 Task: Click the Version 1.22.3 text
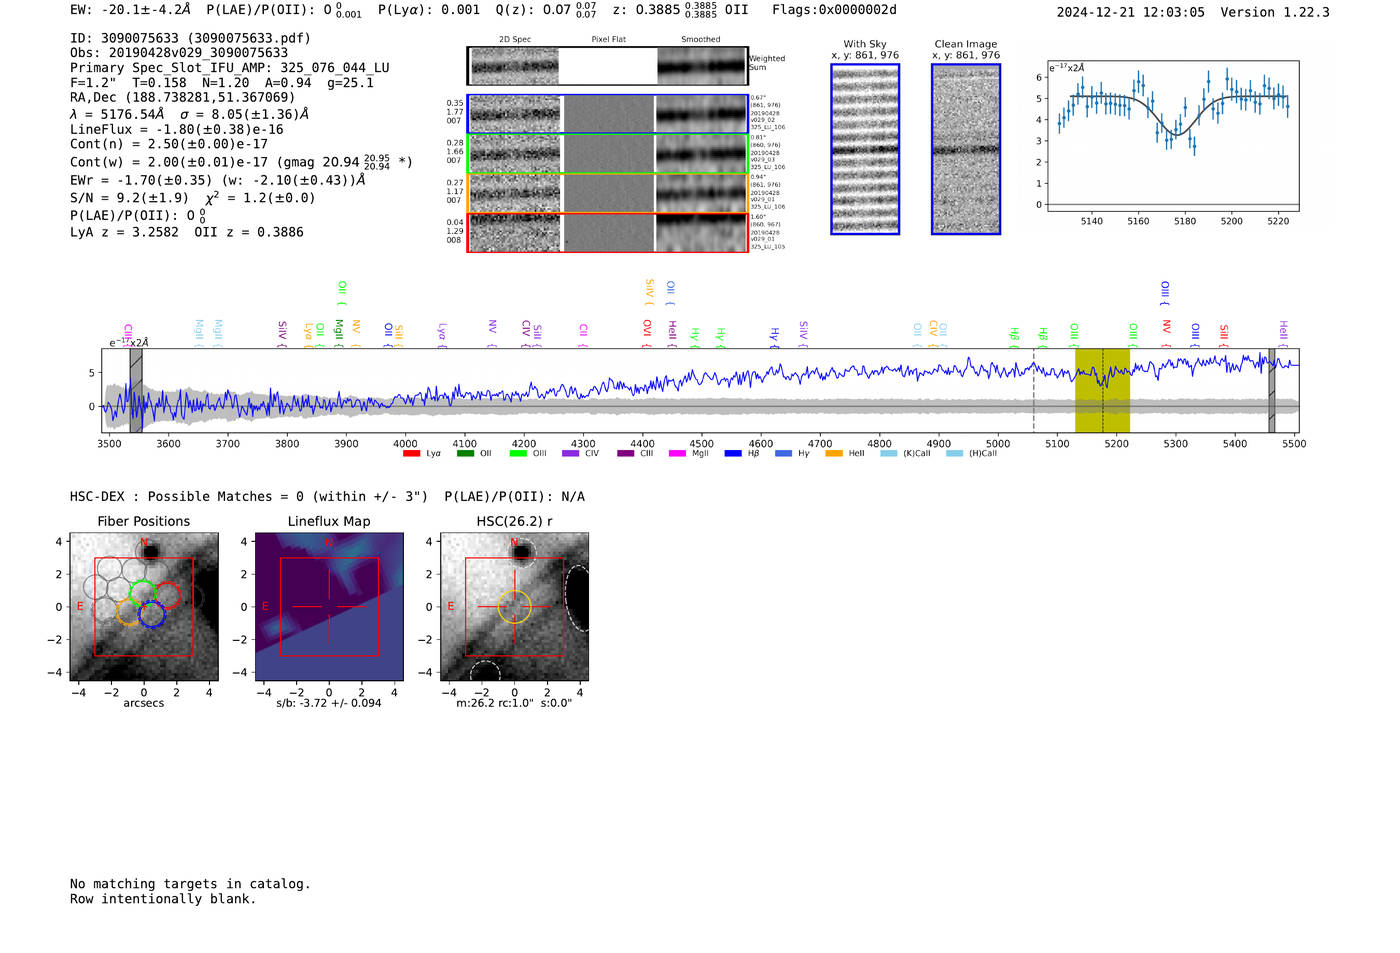[1275, 12]
